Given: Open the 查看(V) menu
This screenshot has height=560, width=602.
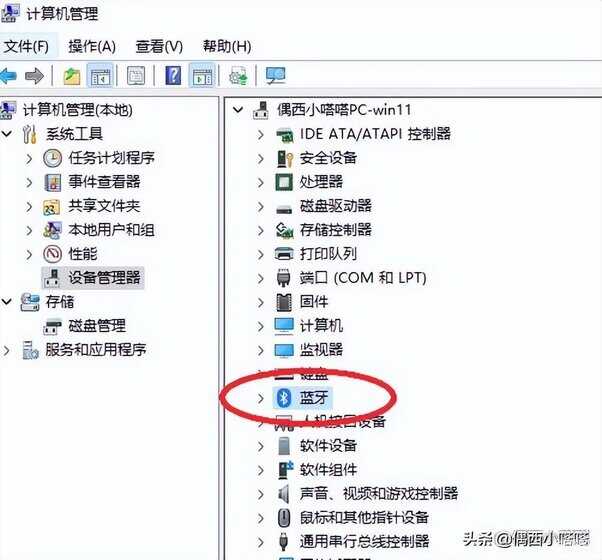Looking at the screenshot, I should tap(159, 46).
